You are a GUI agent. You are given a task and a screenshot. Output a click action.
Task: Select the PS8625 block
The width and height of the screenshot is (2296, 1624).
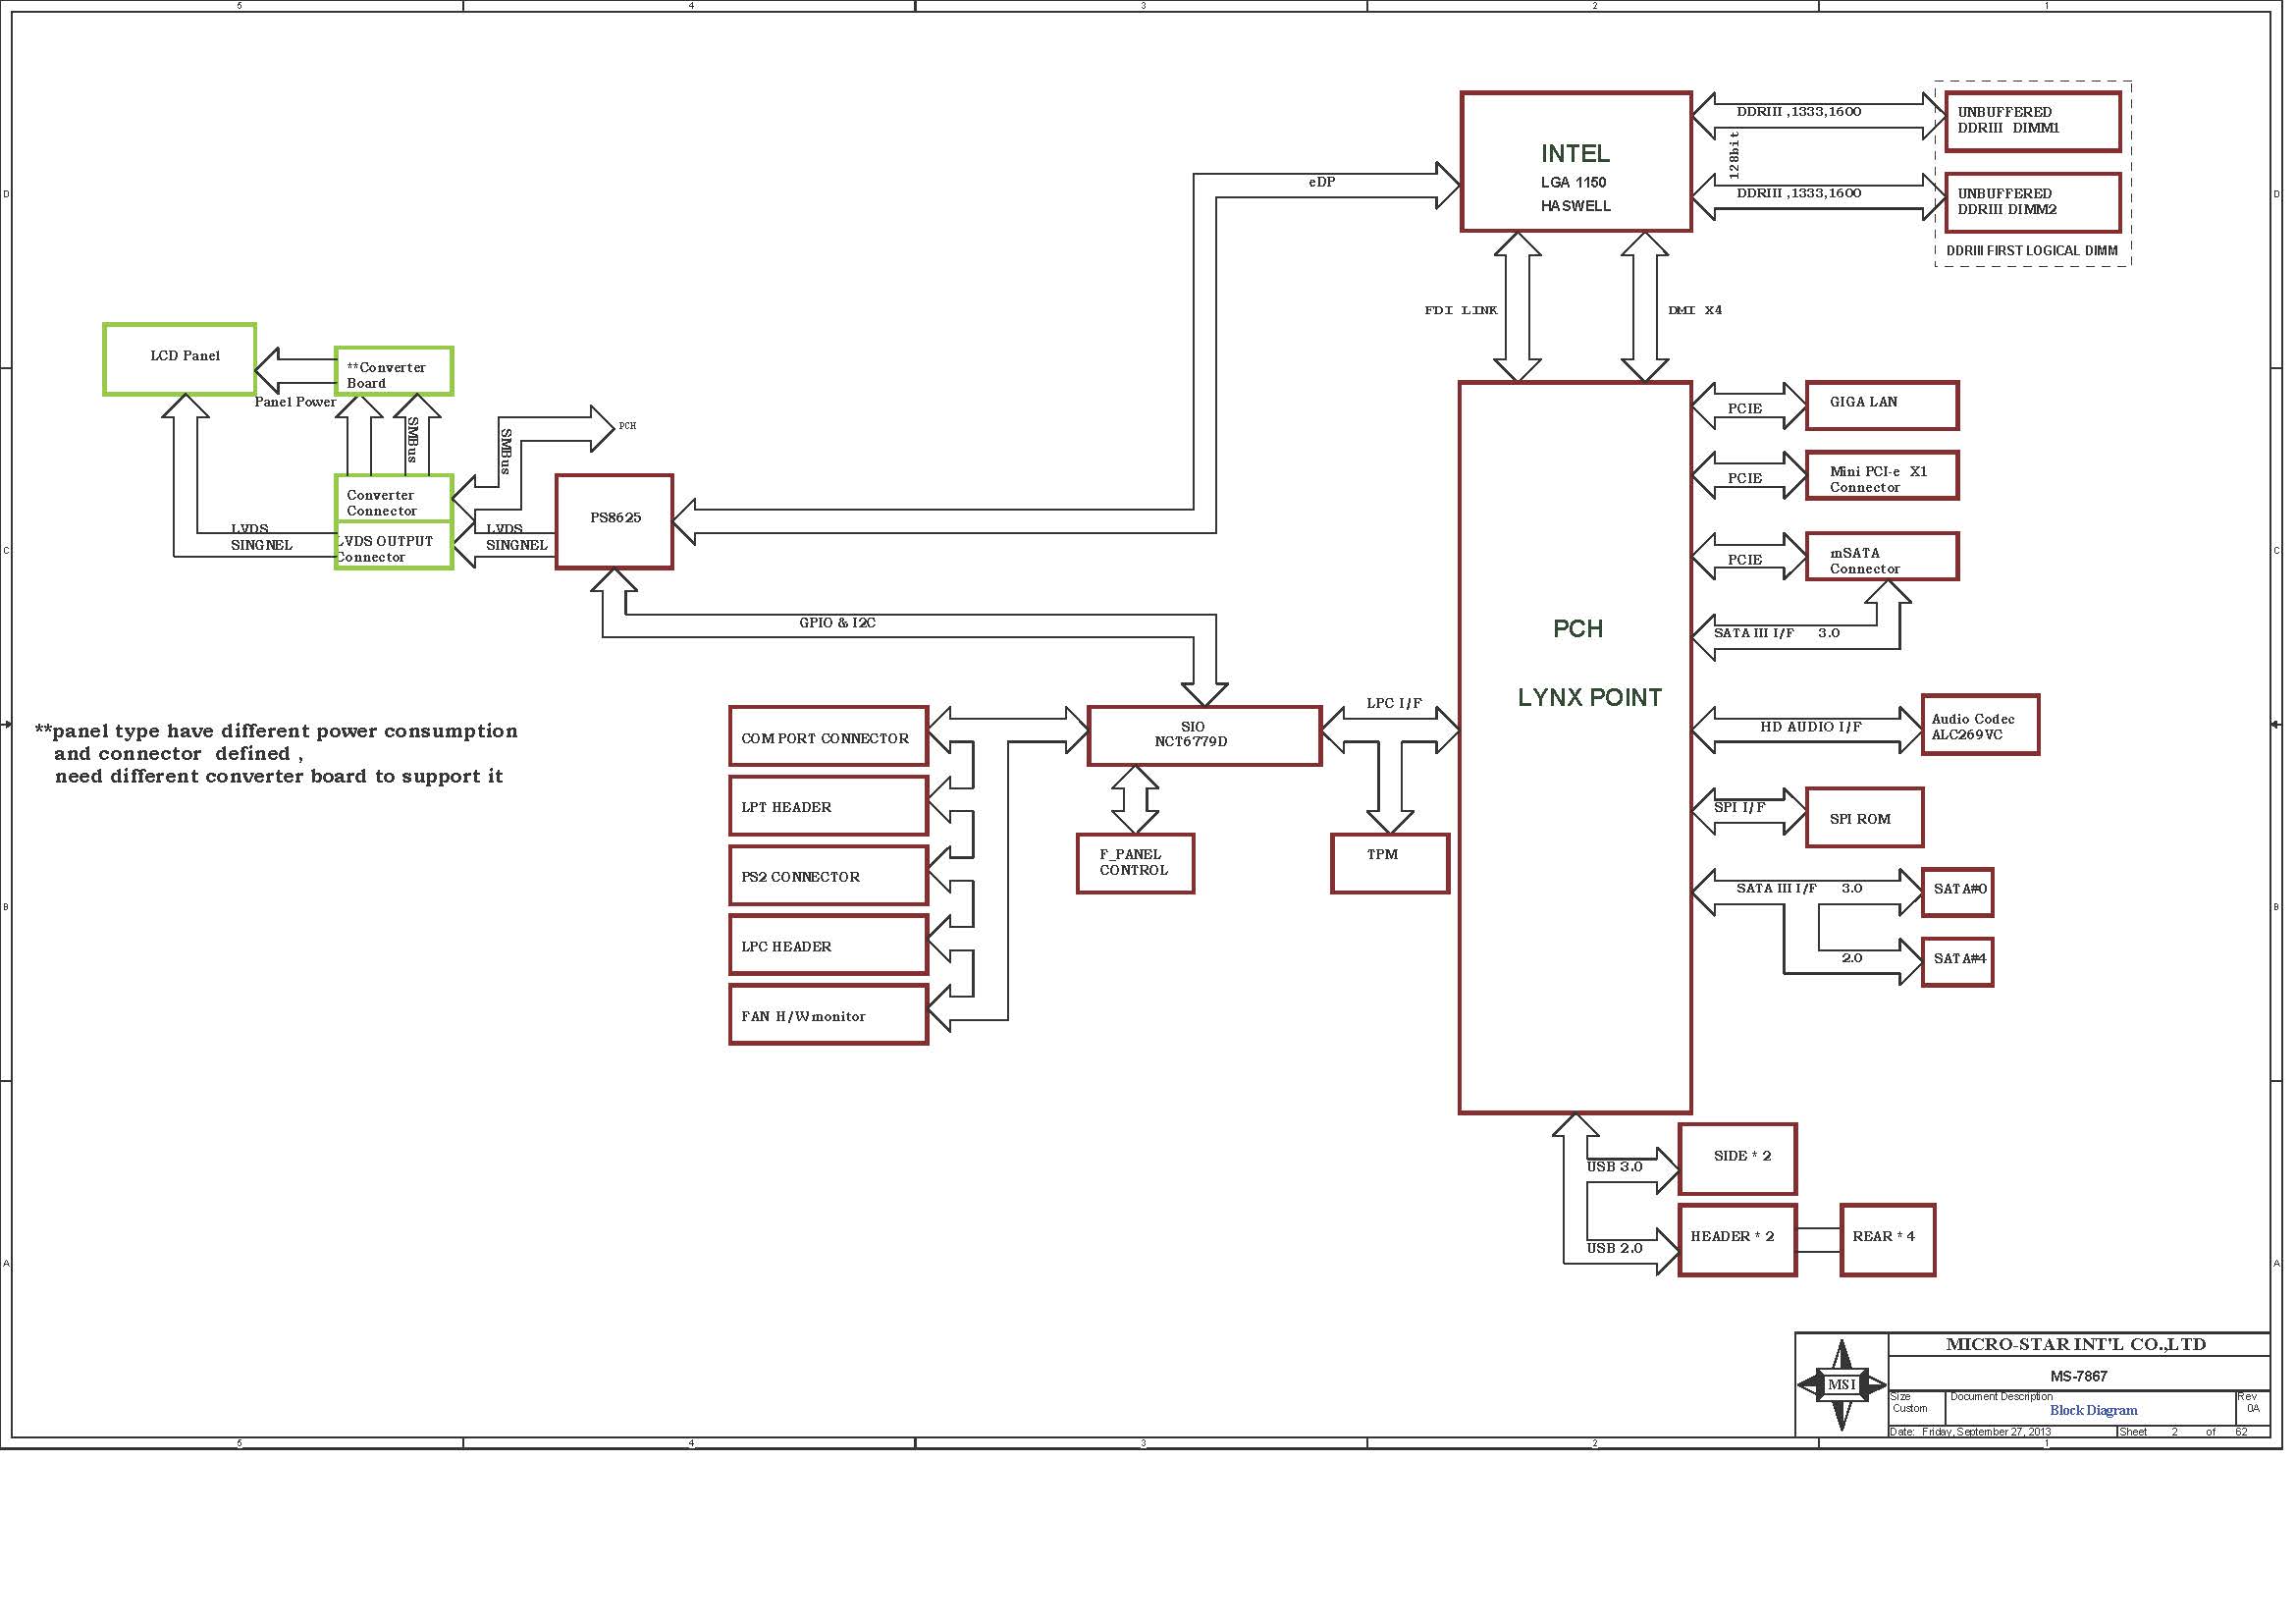[x=614, y=522]
